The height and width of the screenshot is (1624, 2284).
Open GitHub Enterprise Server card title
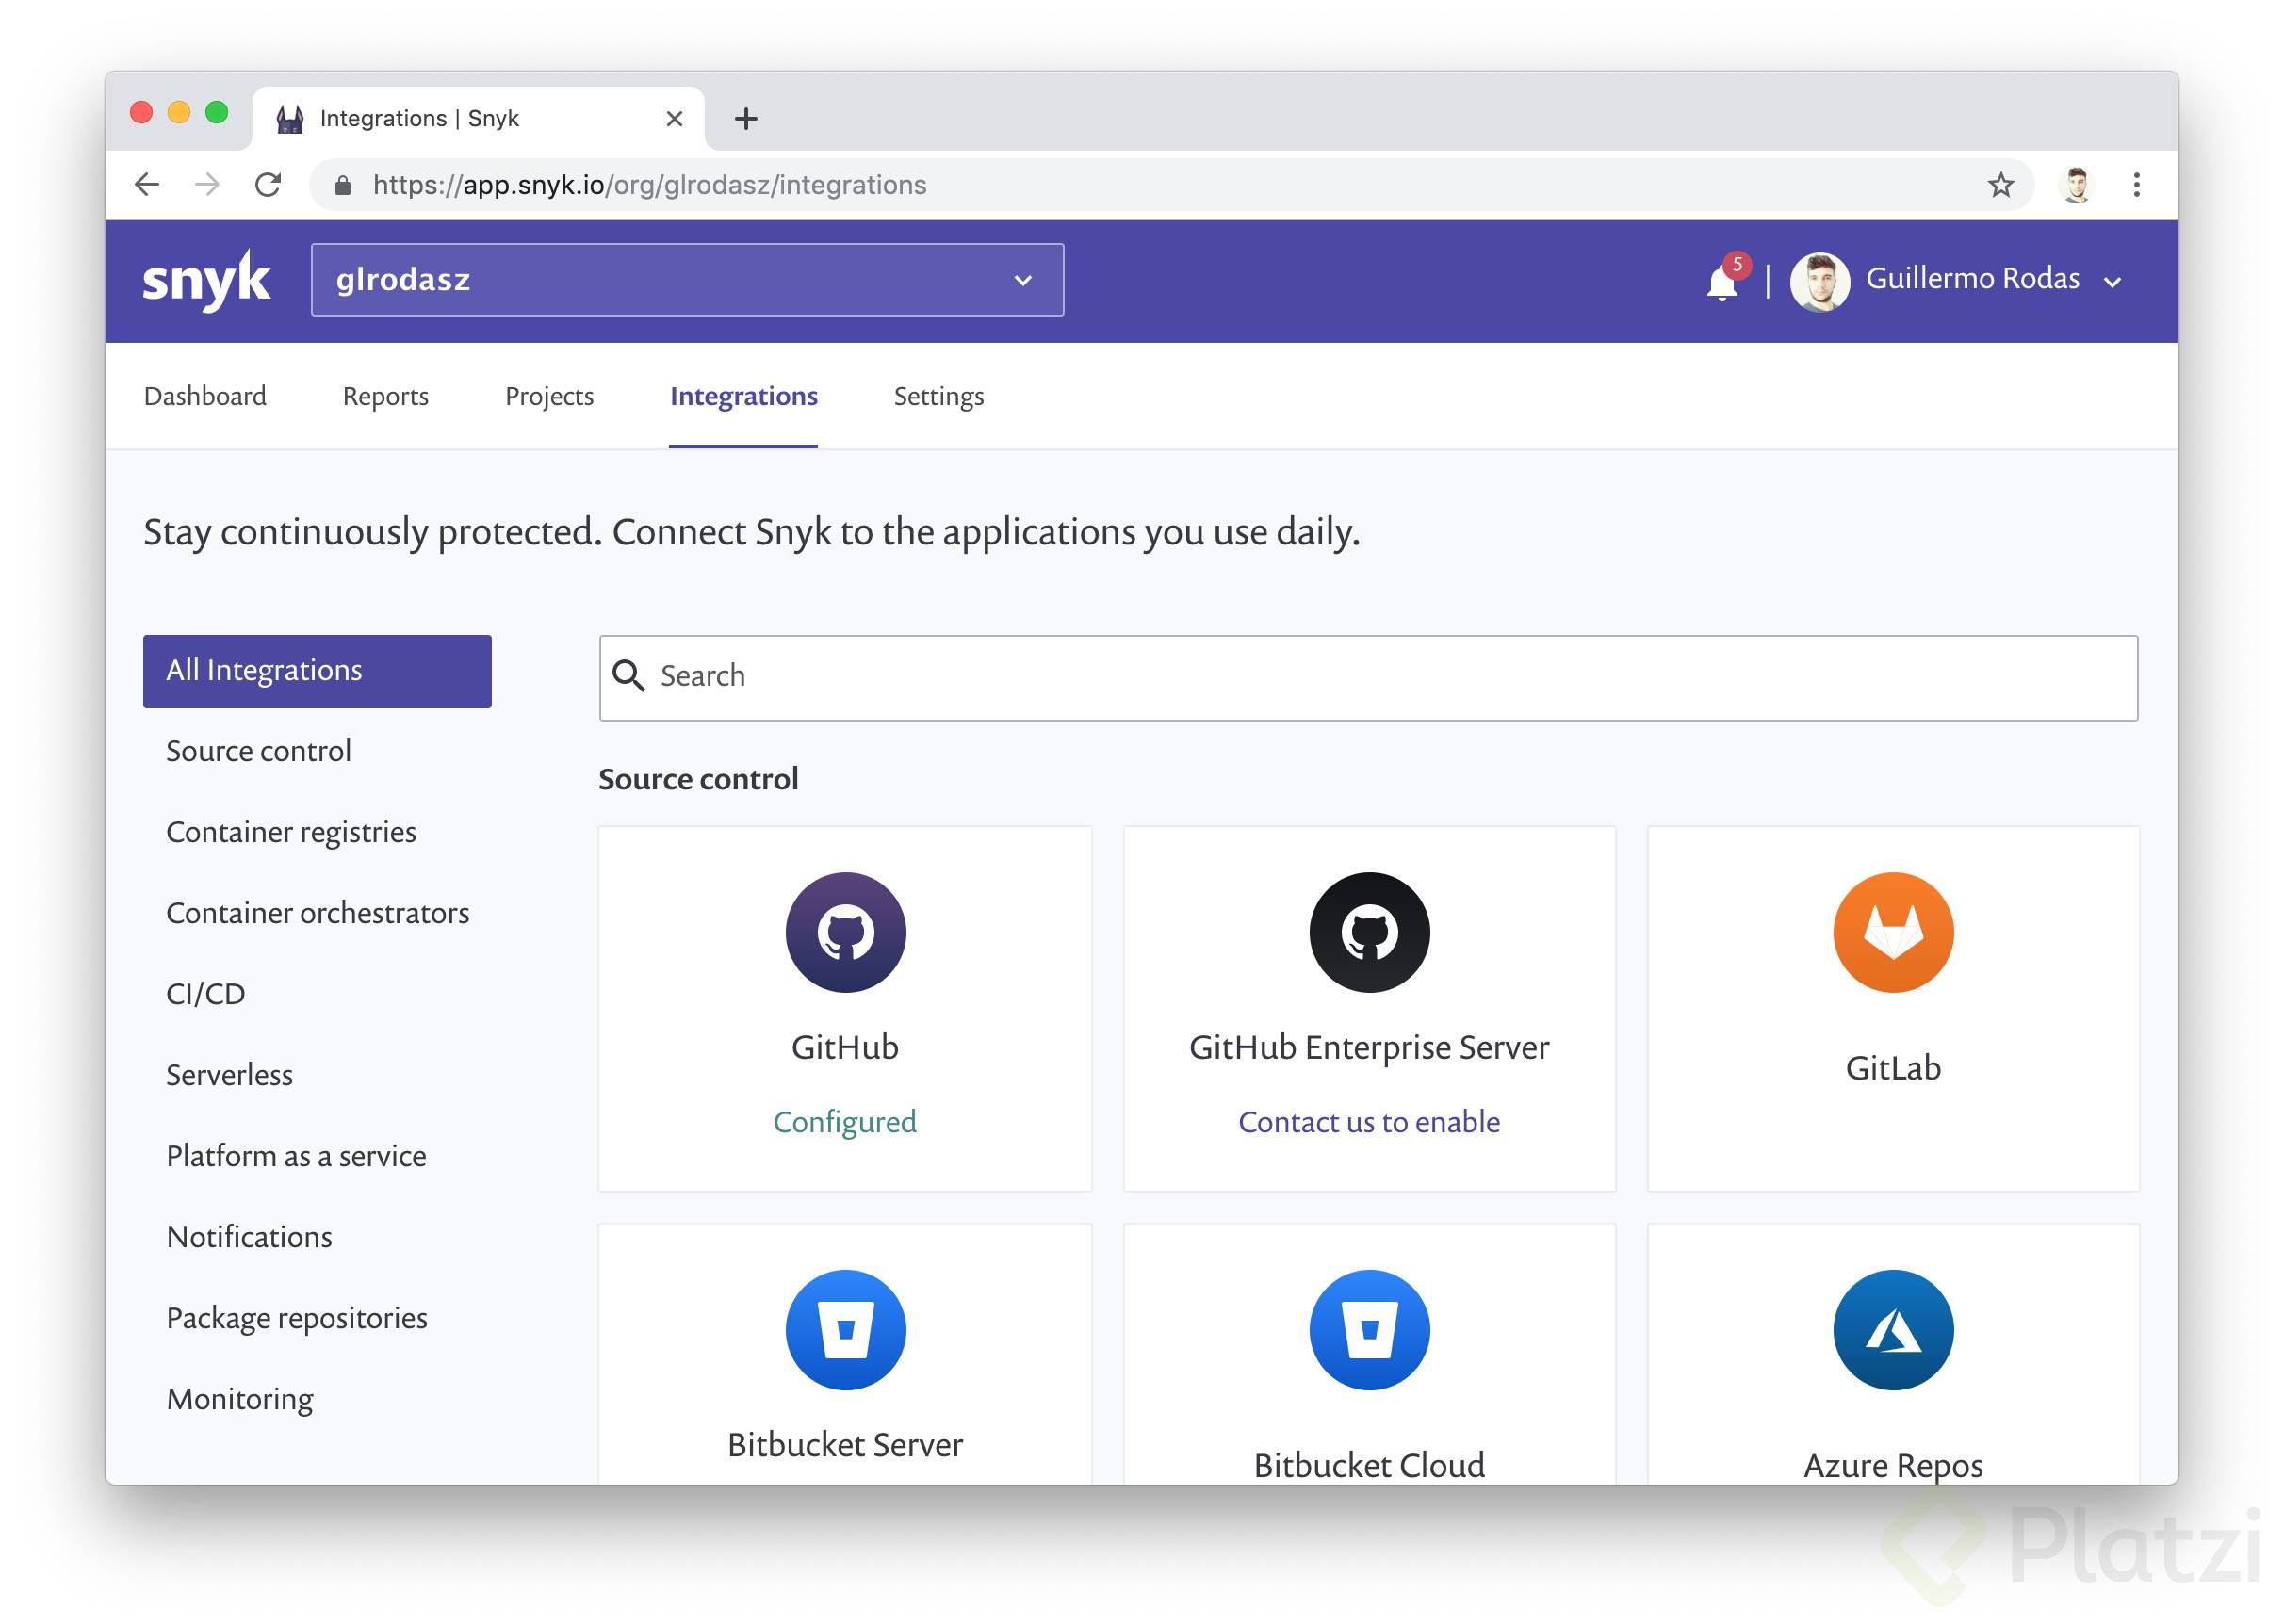[1368, 1047]
